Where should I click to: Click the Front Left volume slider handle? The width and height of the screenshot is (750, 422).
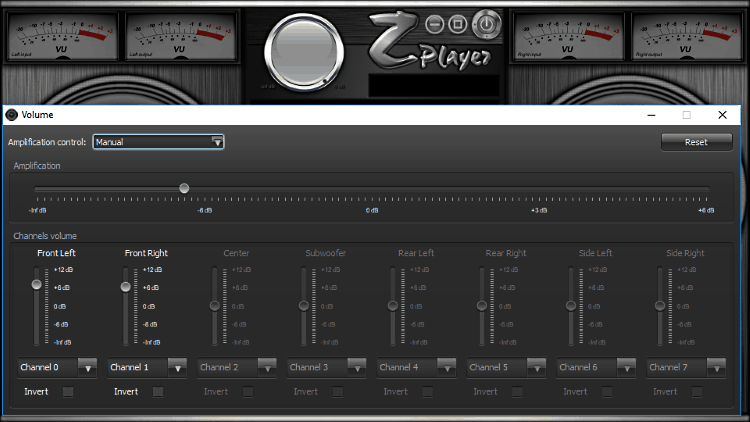point(36,285)
